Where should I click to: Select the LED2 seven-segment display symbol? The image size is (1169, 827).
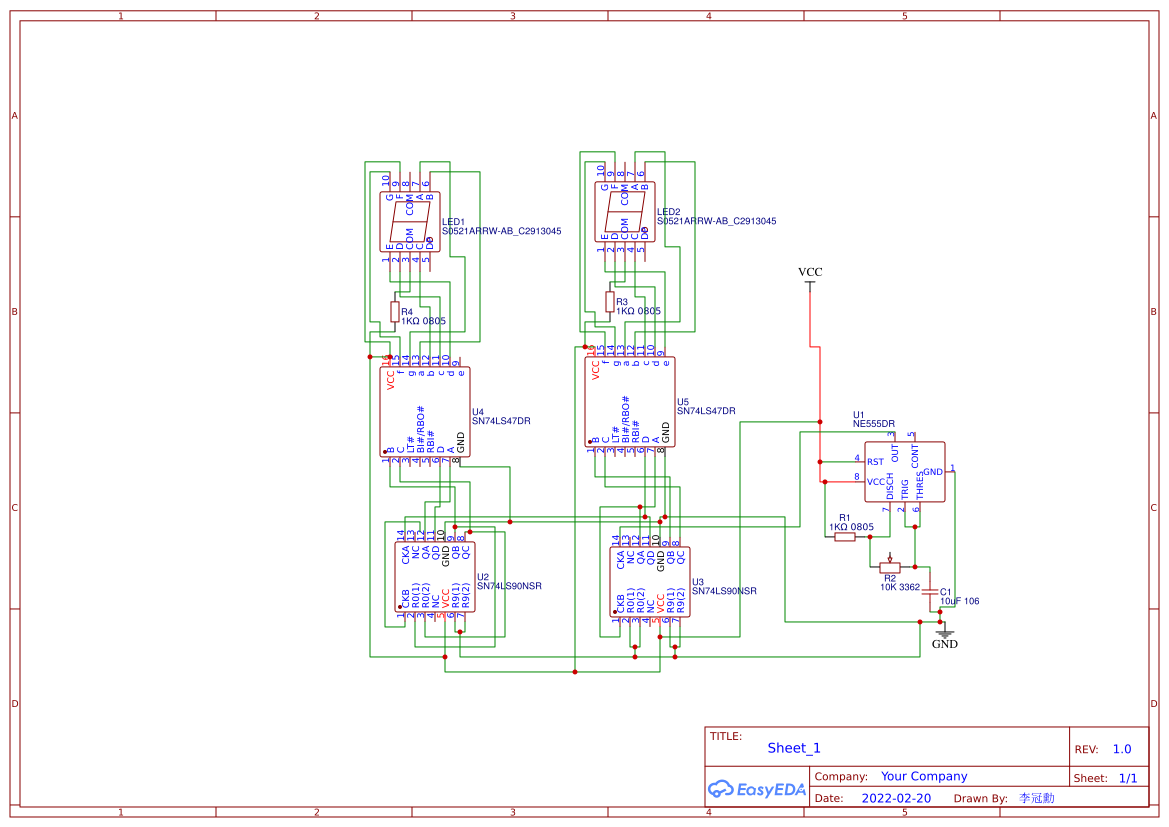(625, 212)
